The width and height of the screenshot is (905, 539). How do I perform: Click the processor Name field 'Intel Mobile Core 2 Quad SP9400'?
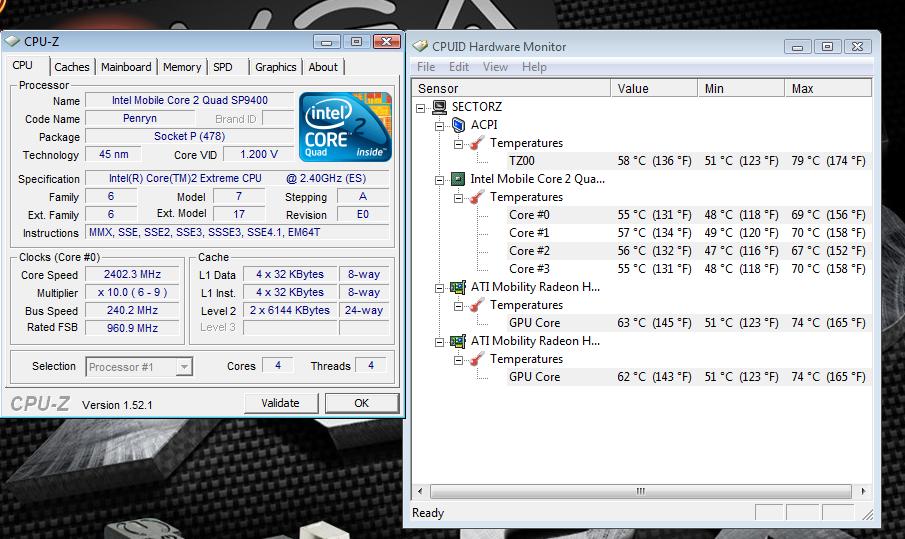coord(189,100)
